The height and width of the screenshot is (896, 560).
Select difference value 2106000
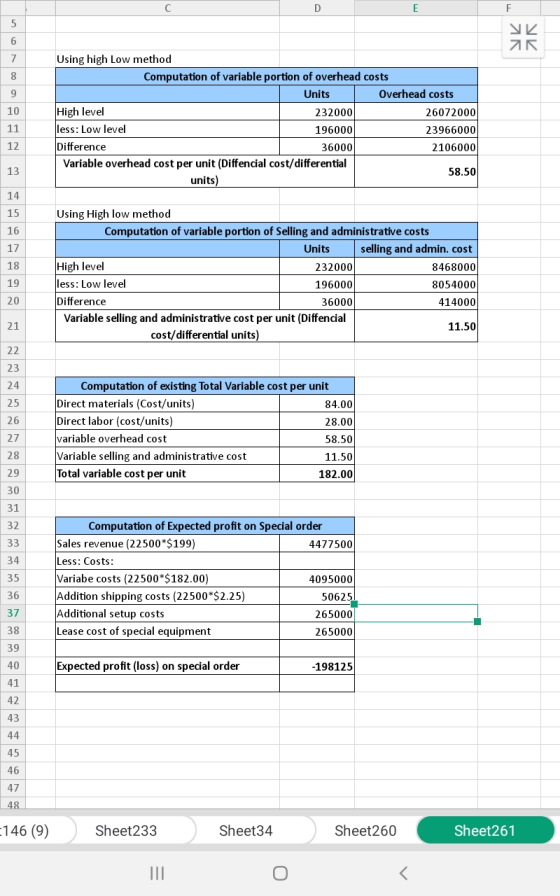(x=416, y=147)
